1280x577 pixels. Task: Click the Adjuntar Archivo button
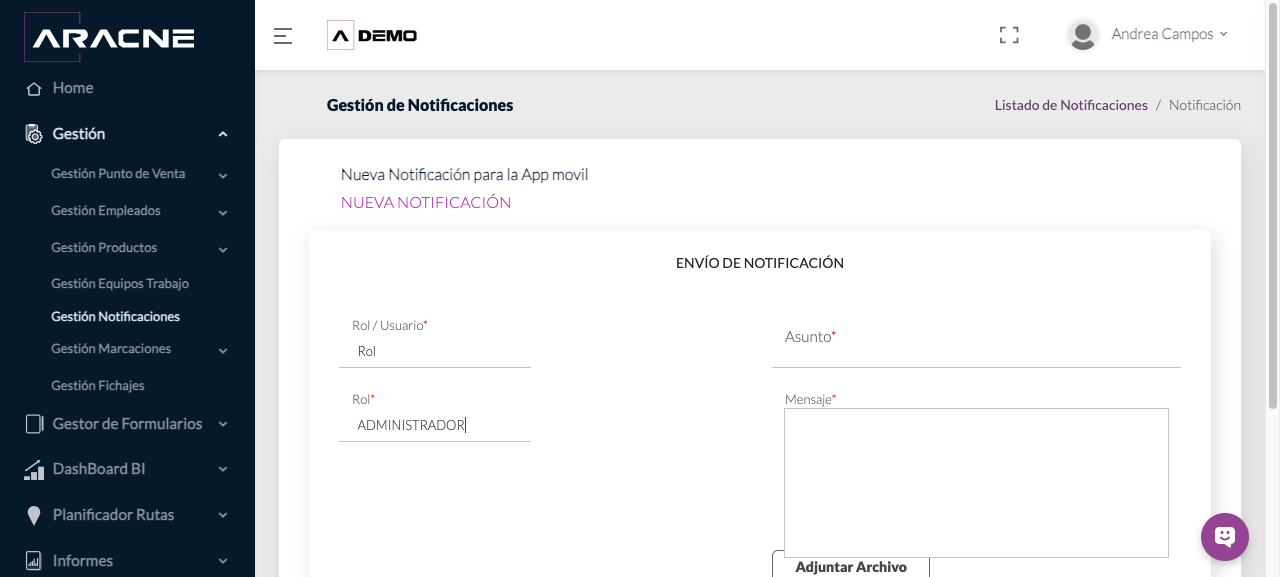[x=851, y=565]
